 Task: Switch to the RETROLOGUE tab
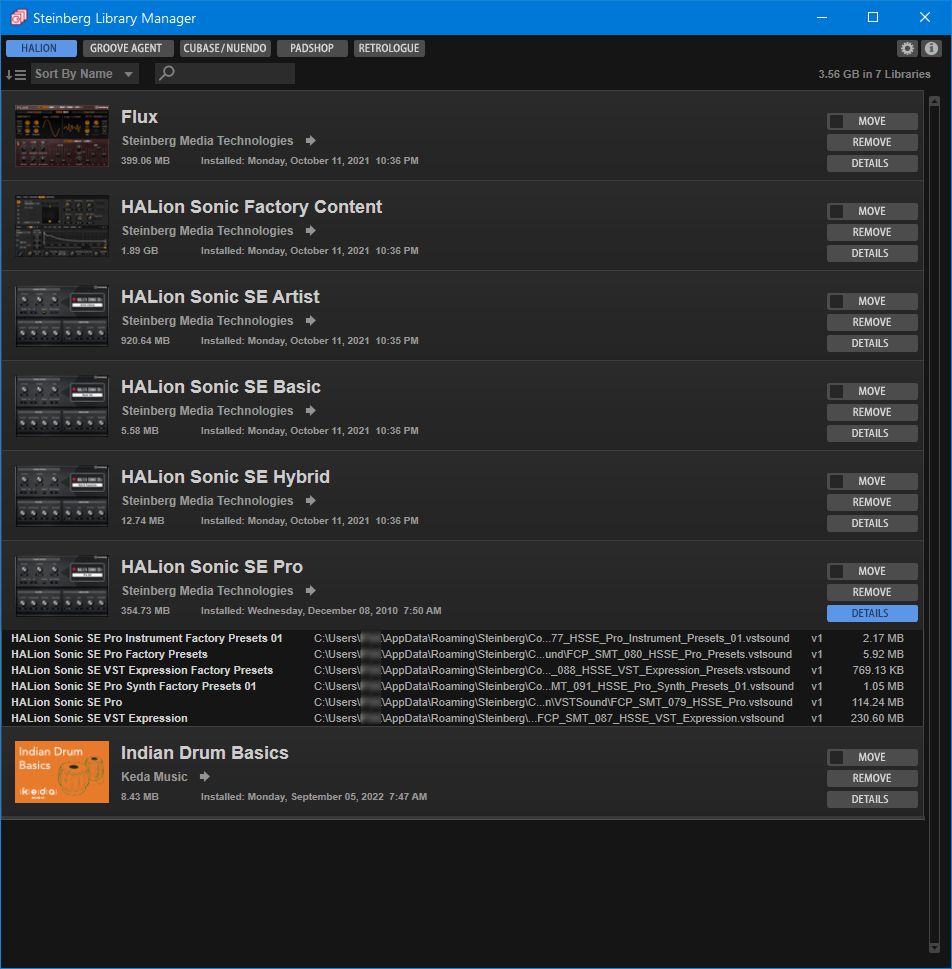click(x=389, y=48)
